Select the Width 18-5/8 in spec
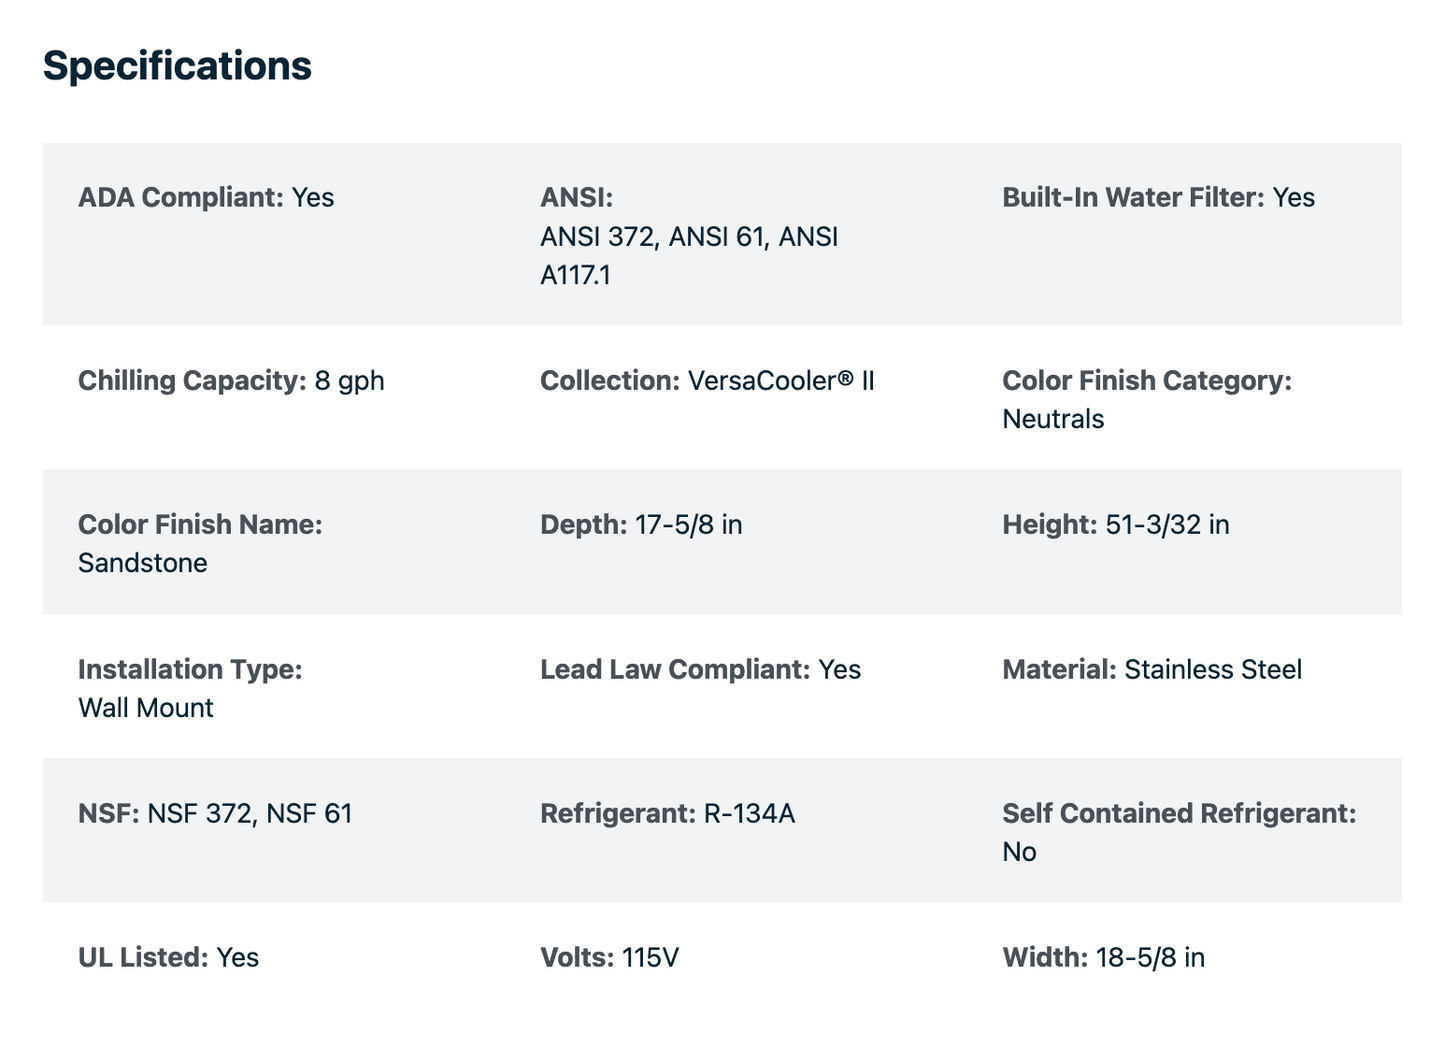1445x1062 pixels. (1103, 957)
